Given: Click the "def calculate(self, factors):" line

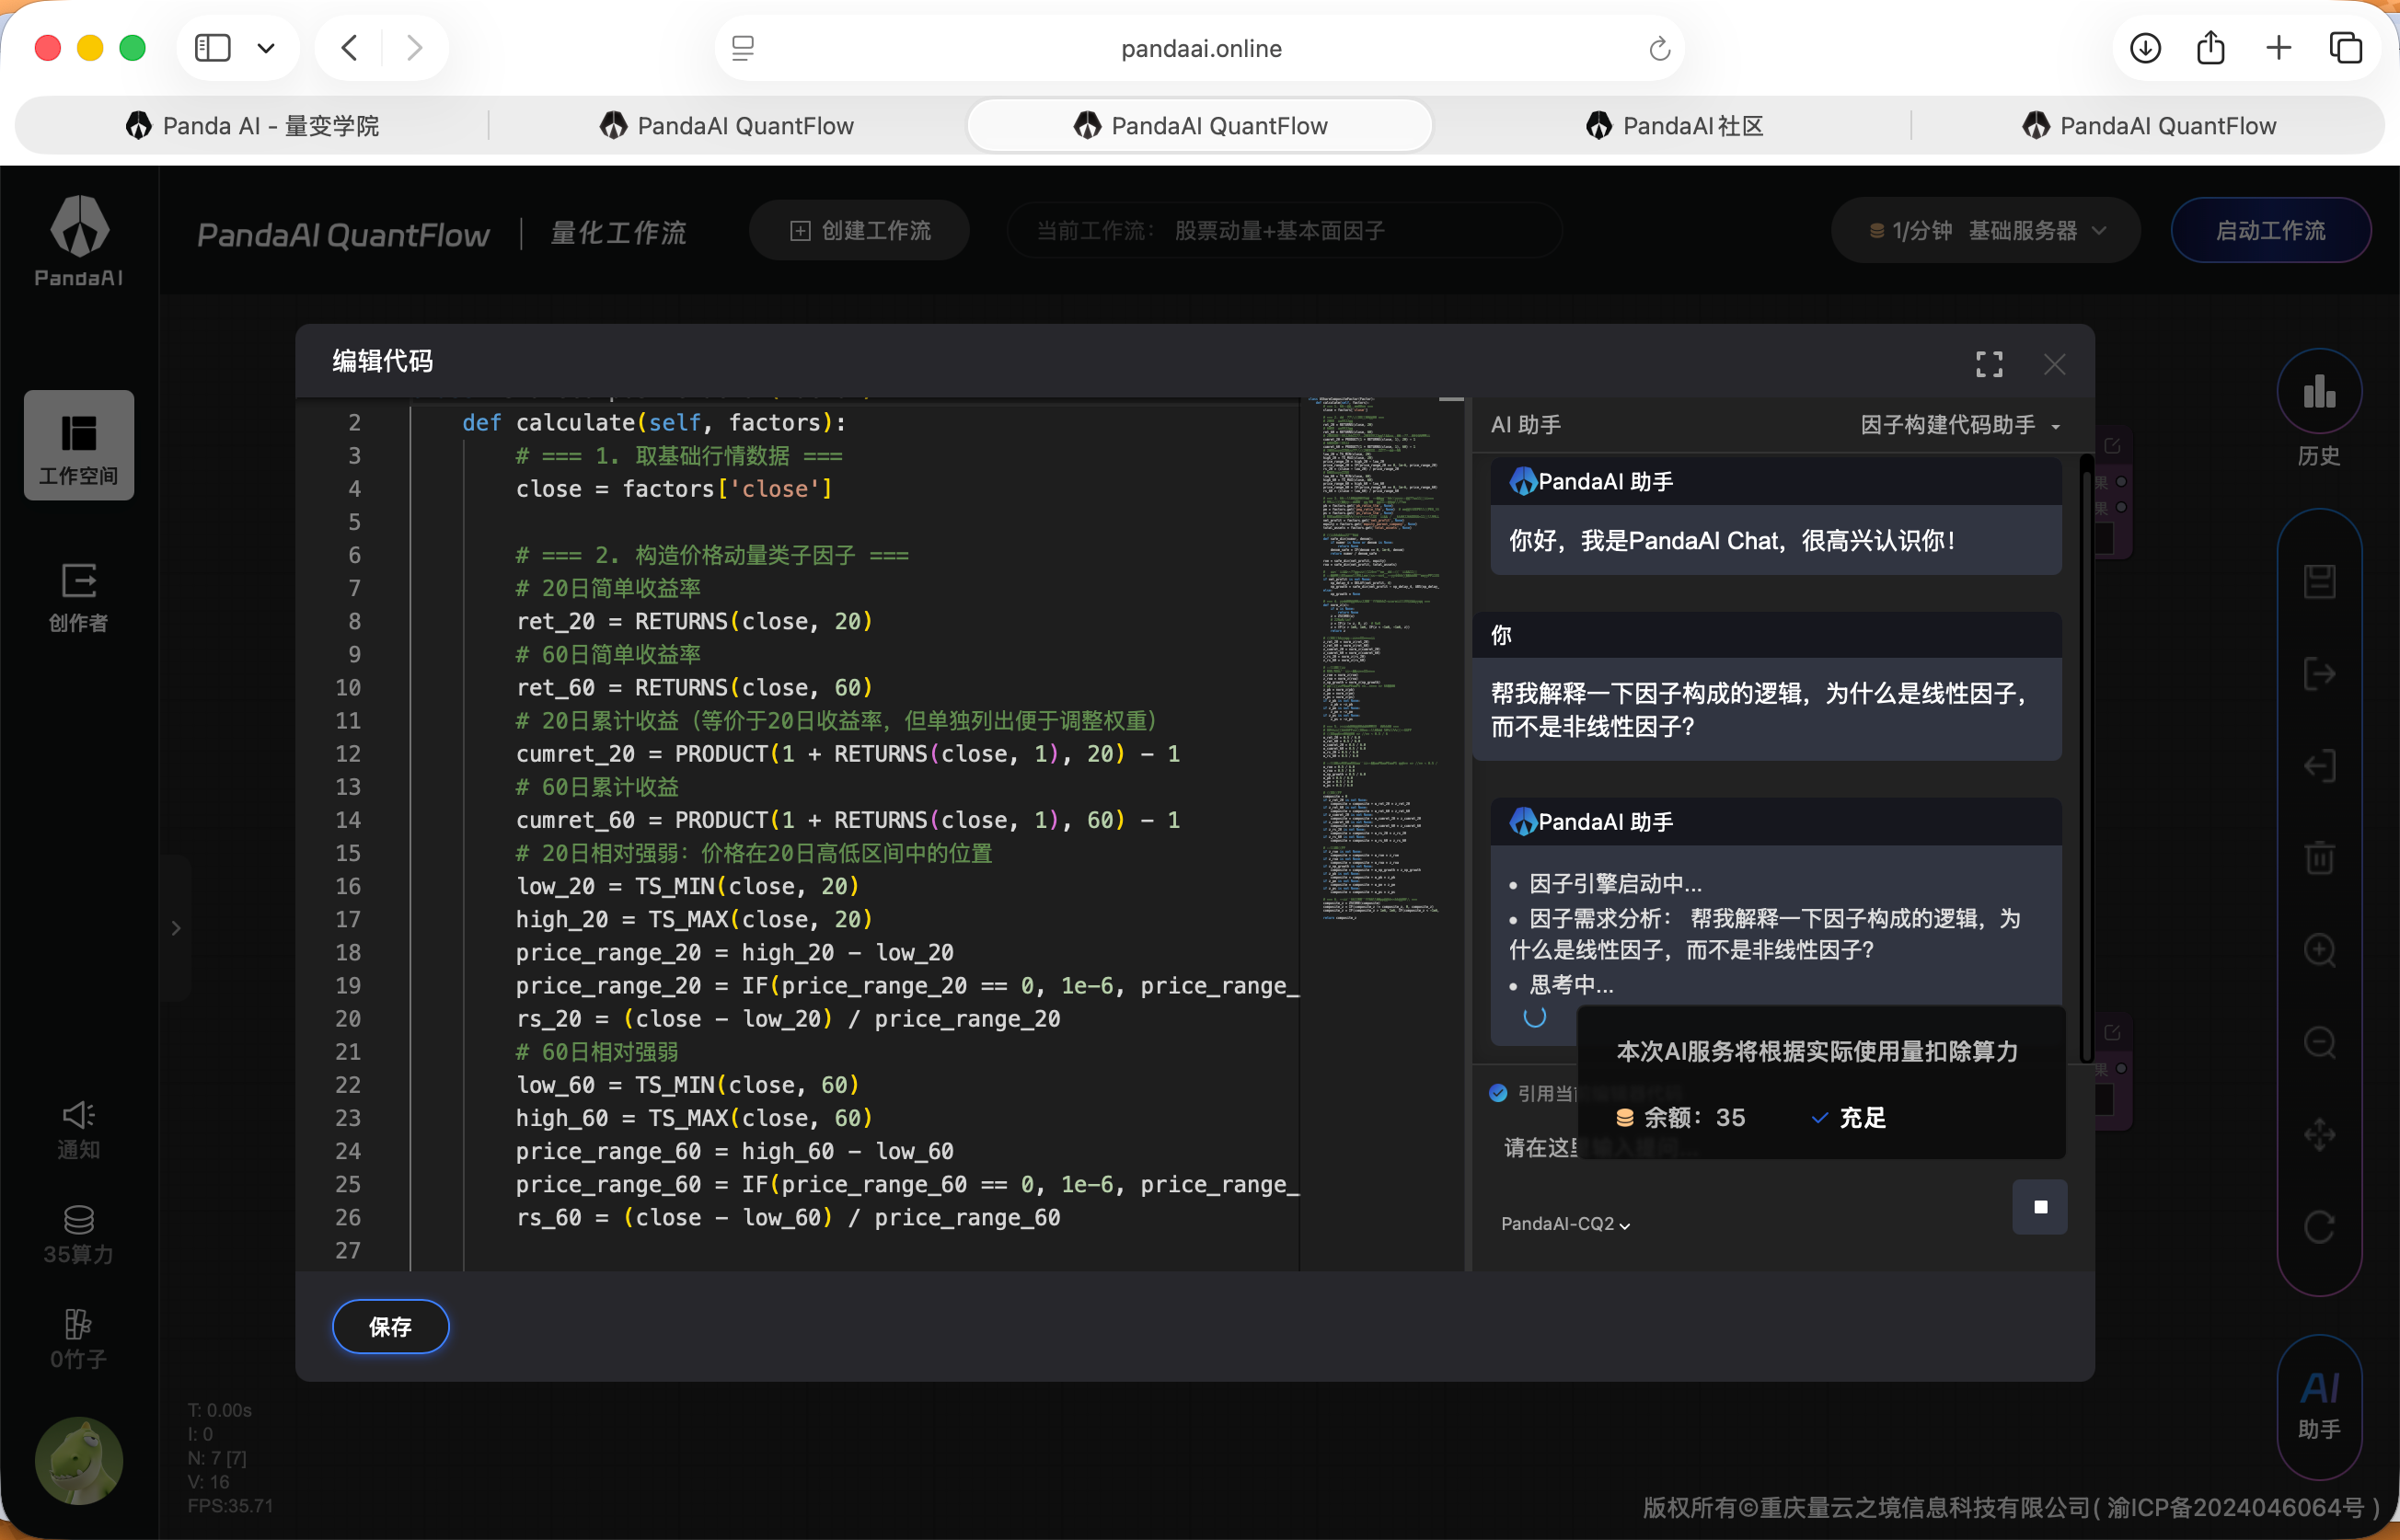Looking at the screenshot, I should point(654,423).
